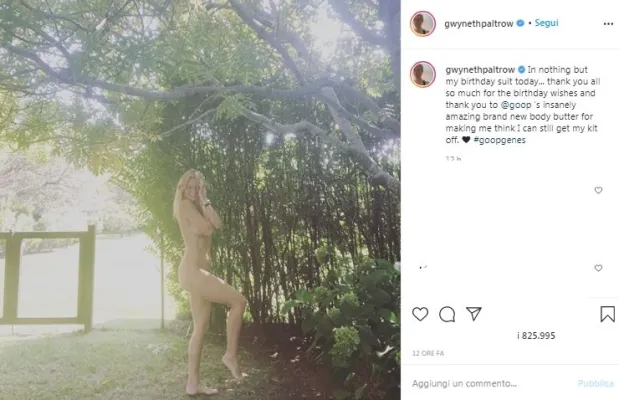
Task: View the 825.995 likes count
Action: click(x=536, y=336)
